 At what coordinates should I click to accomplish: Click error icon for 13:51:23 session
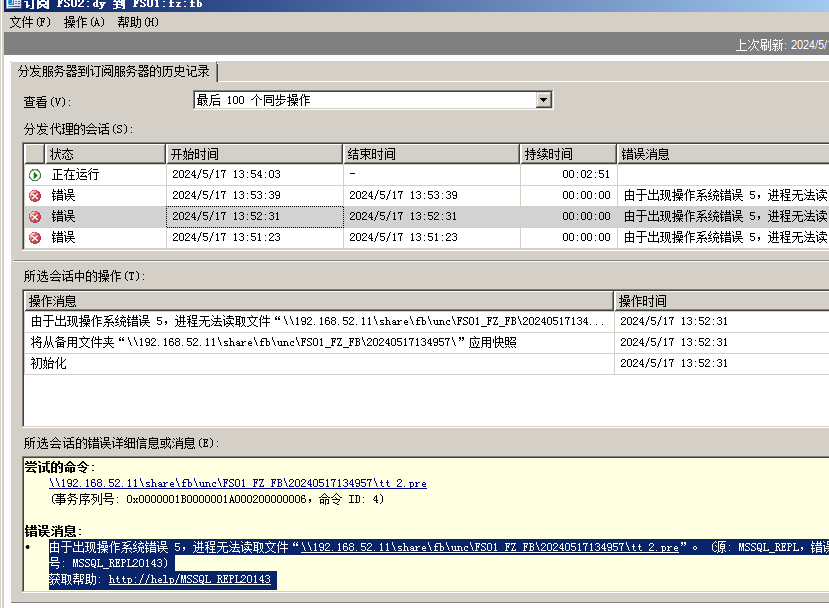pos(35,238)
